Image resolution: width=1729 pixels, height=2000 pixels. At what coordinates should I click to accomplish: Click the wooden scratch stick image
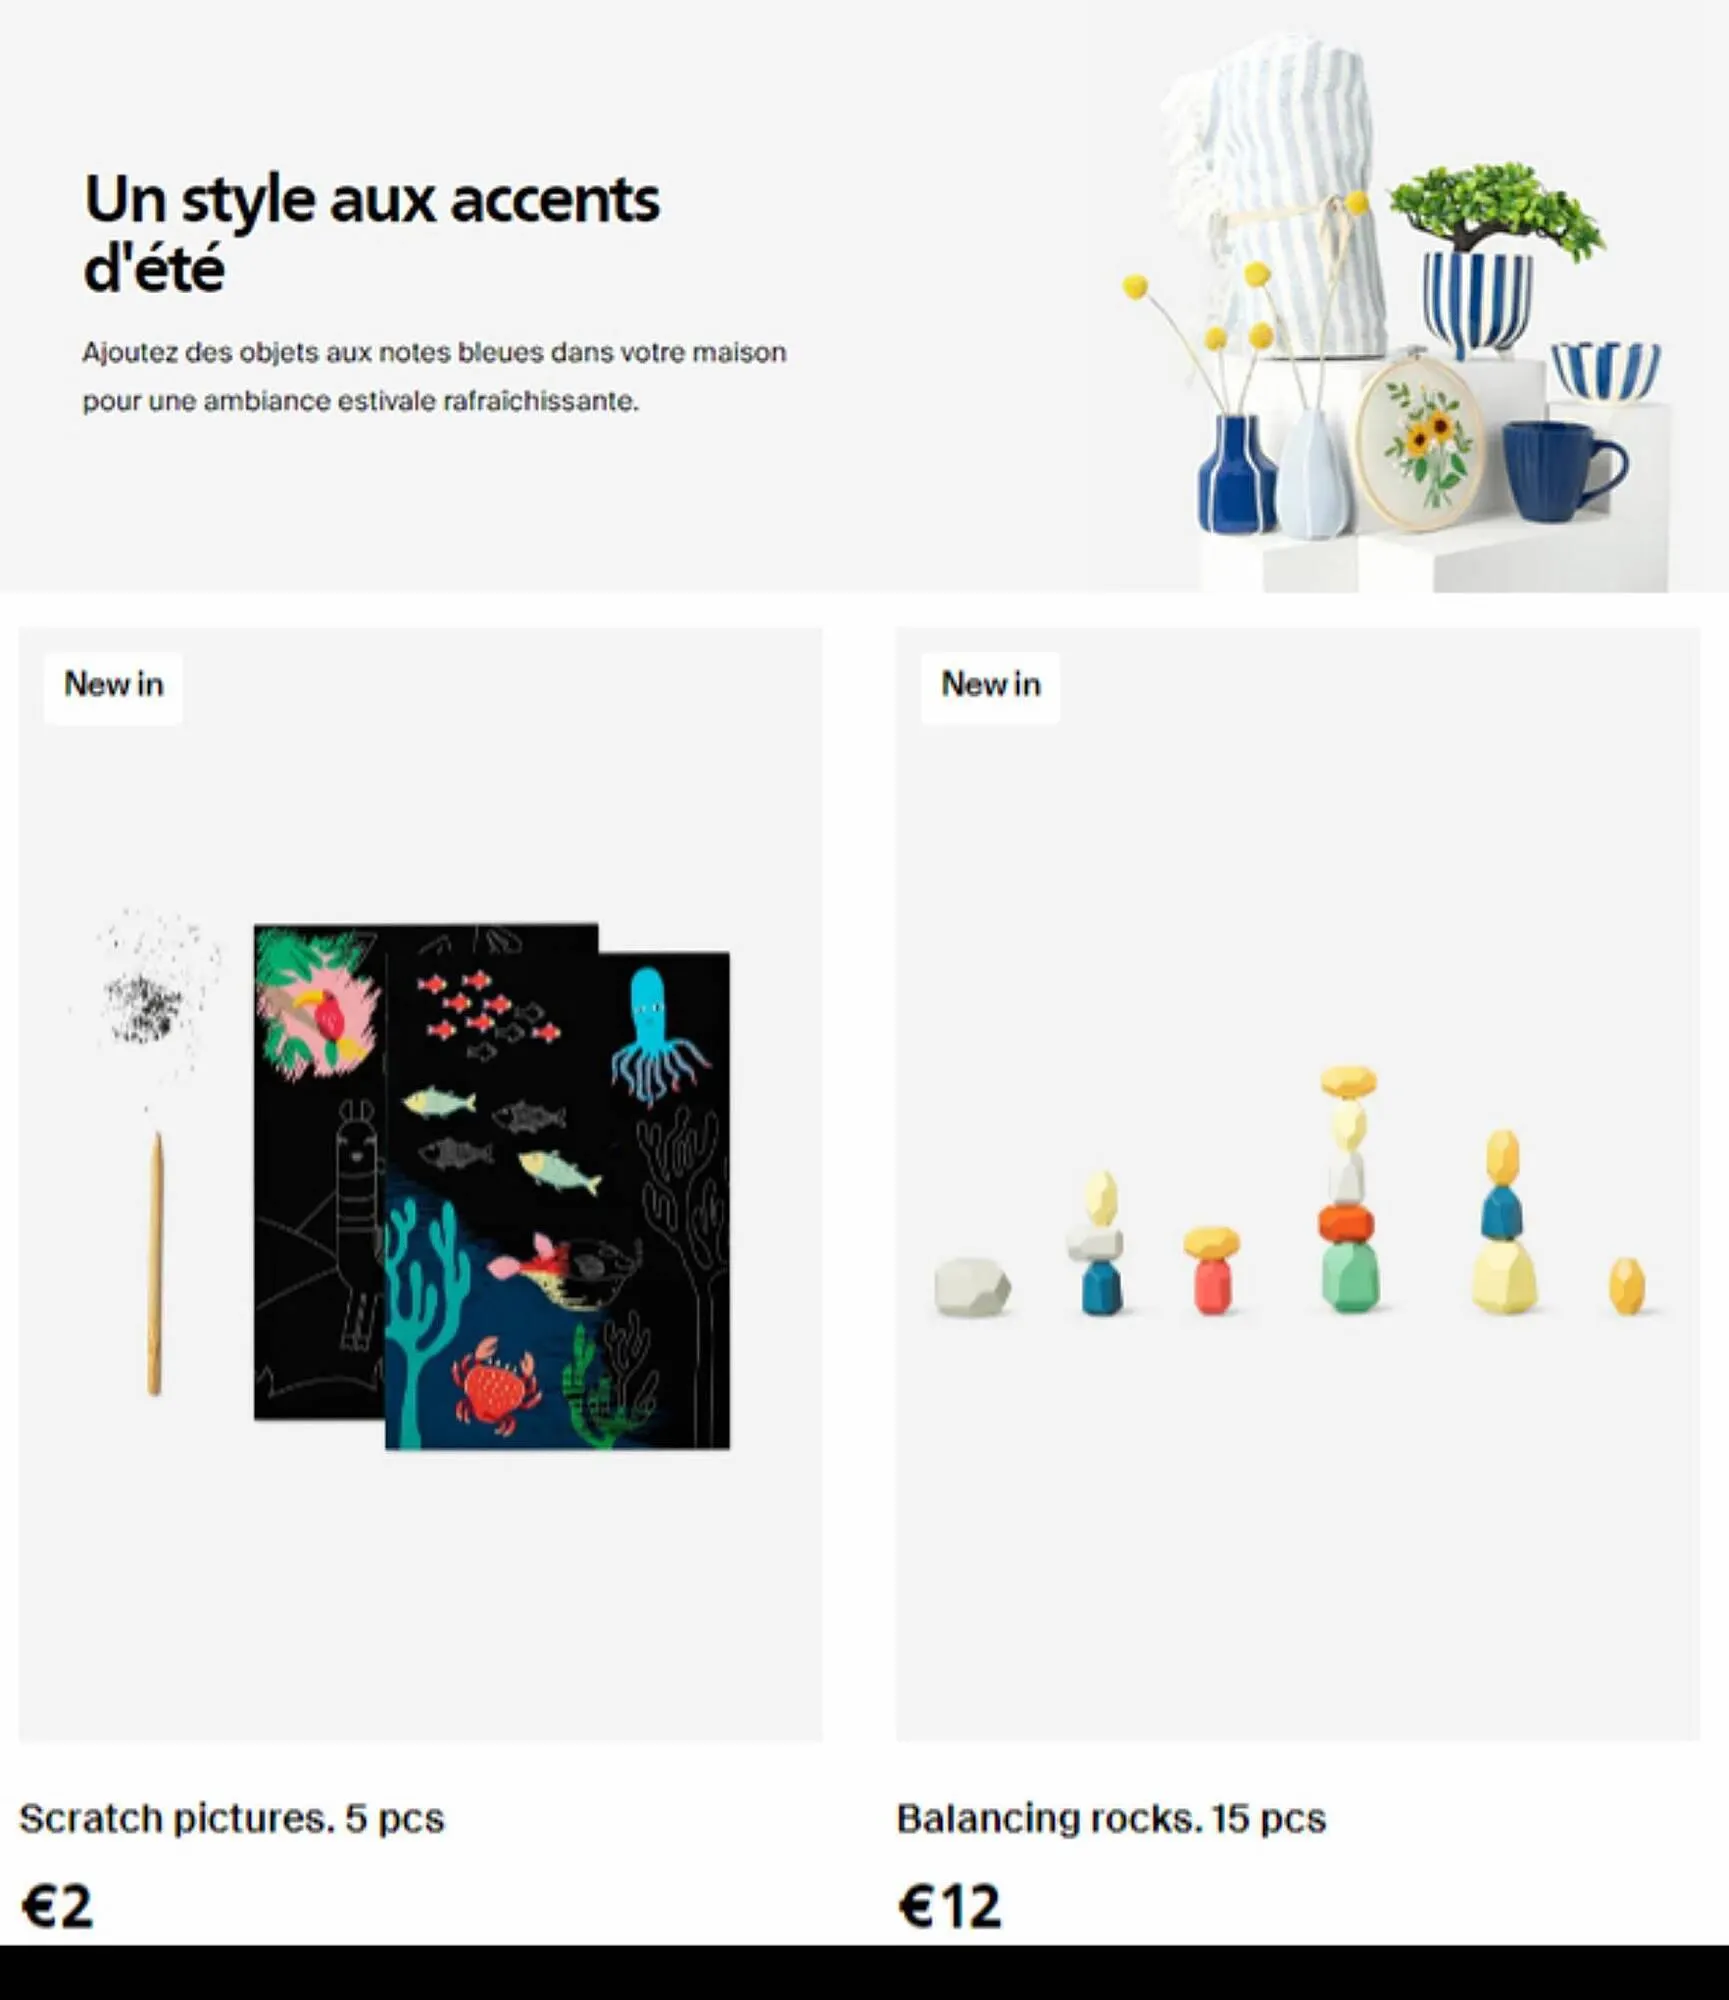coord(155,1263)
